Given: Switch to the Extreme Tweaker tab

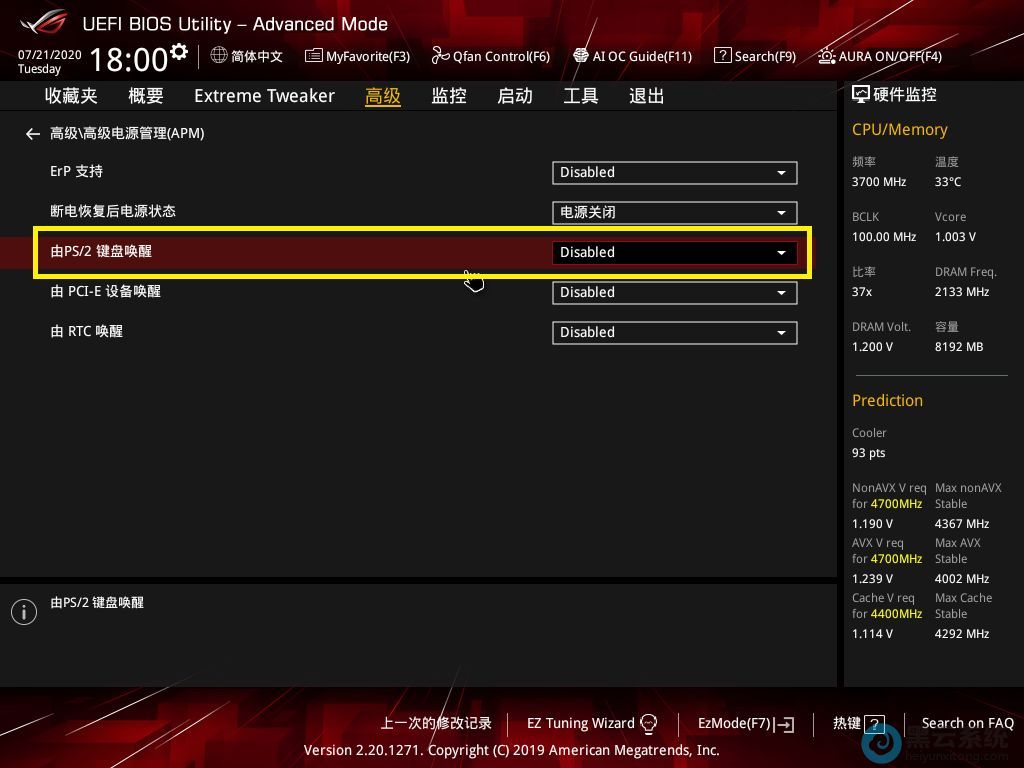Looking at the screenshot, I should pyautogui.click(x=264, y=96).
